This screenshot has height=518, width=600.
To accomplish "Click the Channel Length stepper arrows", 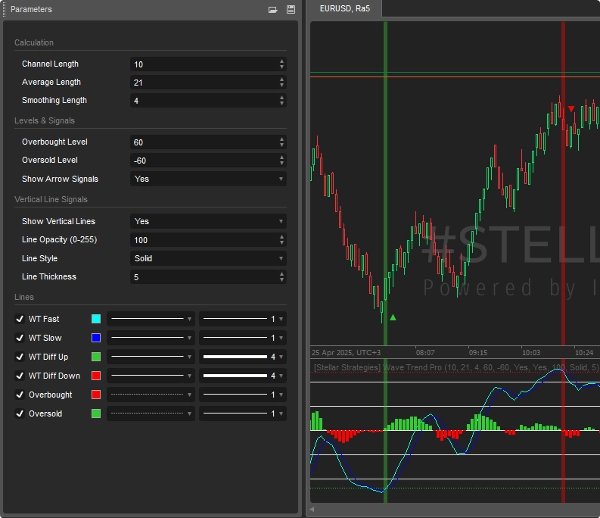I will (x=282, y=64).
